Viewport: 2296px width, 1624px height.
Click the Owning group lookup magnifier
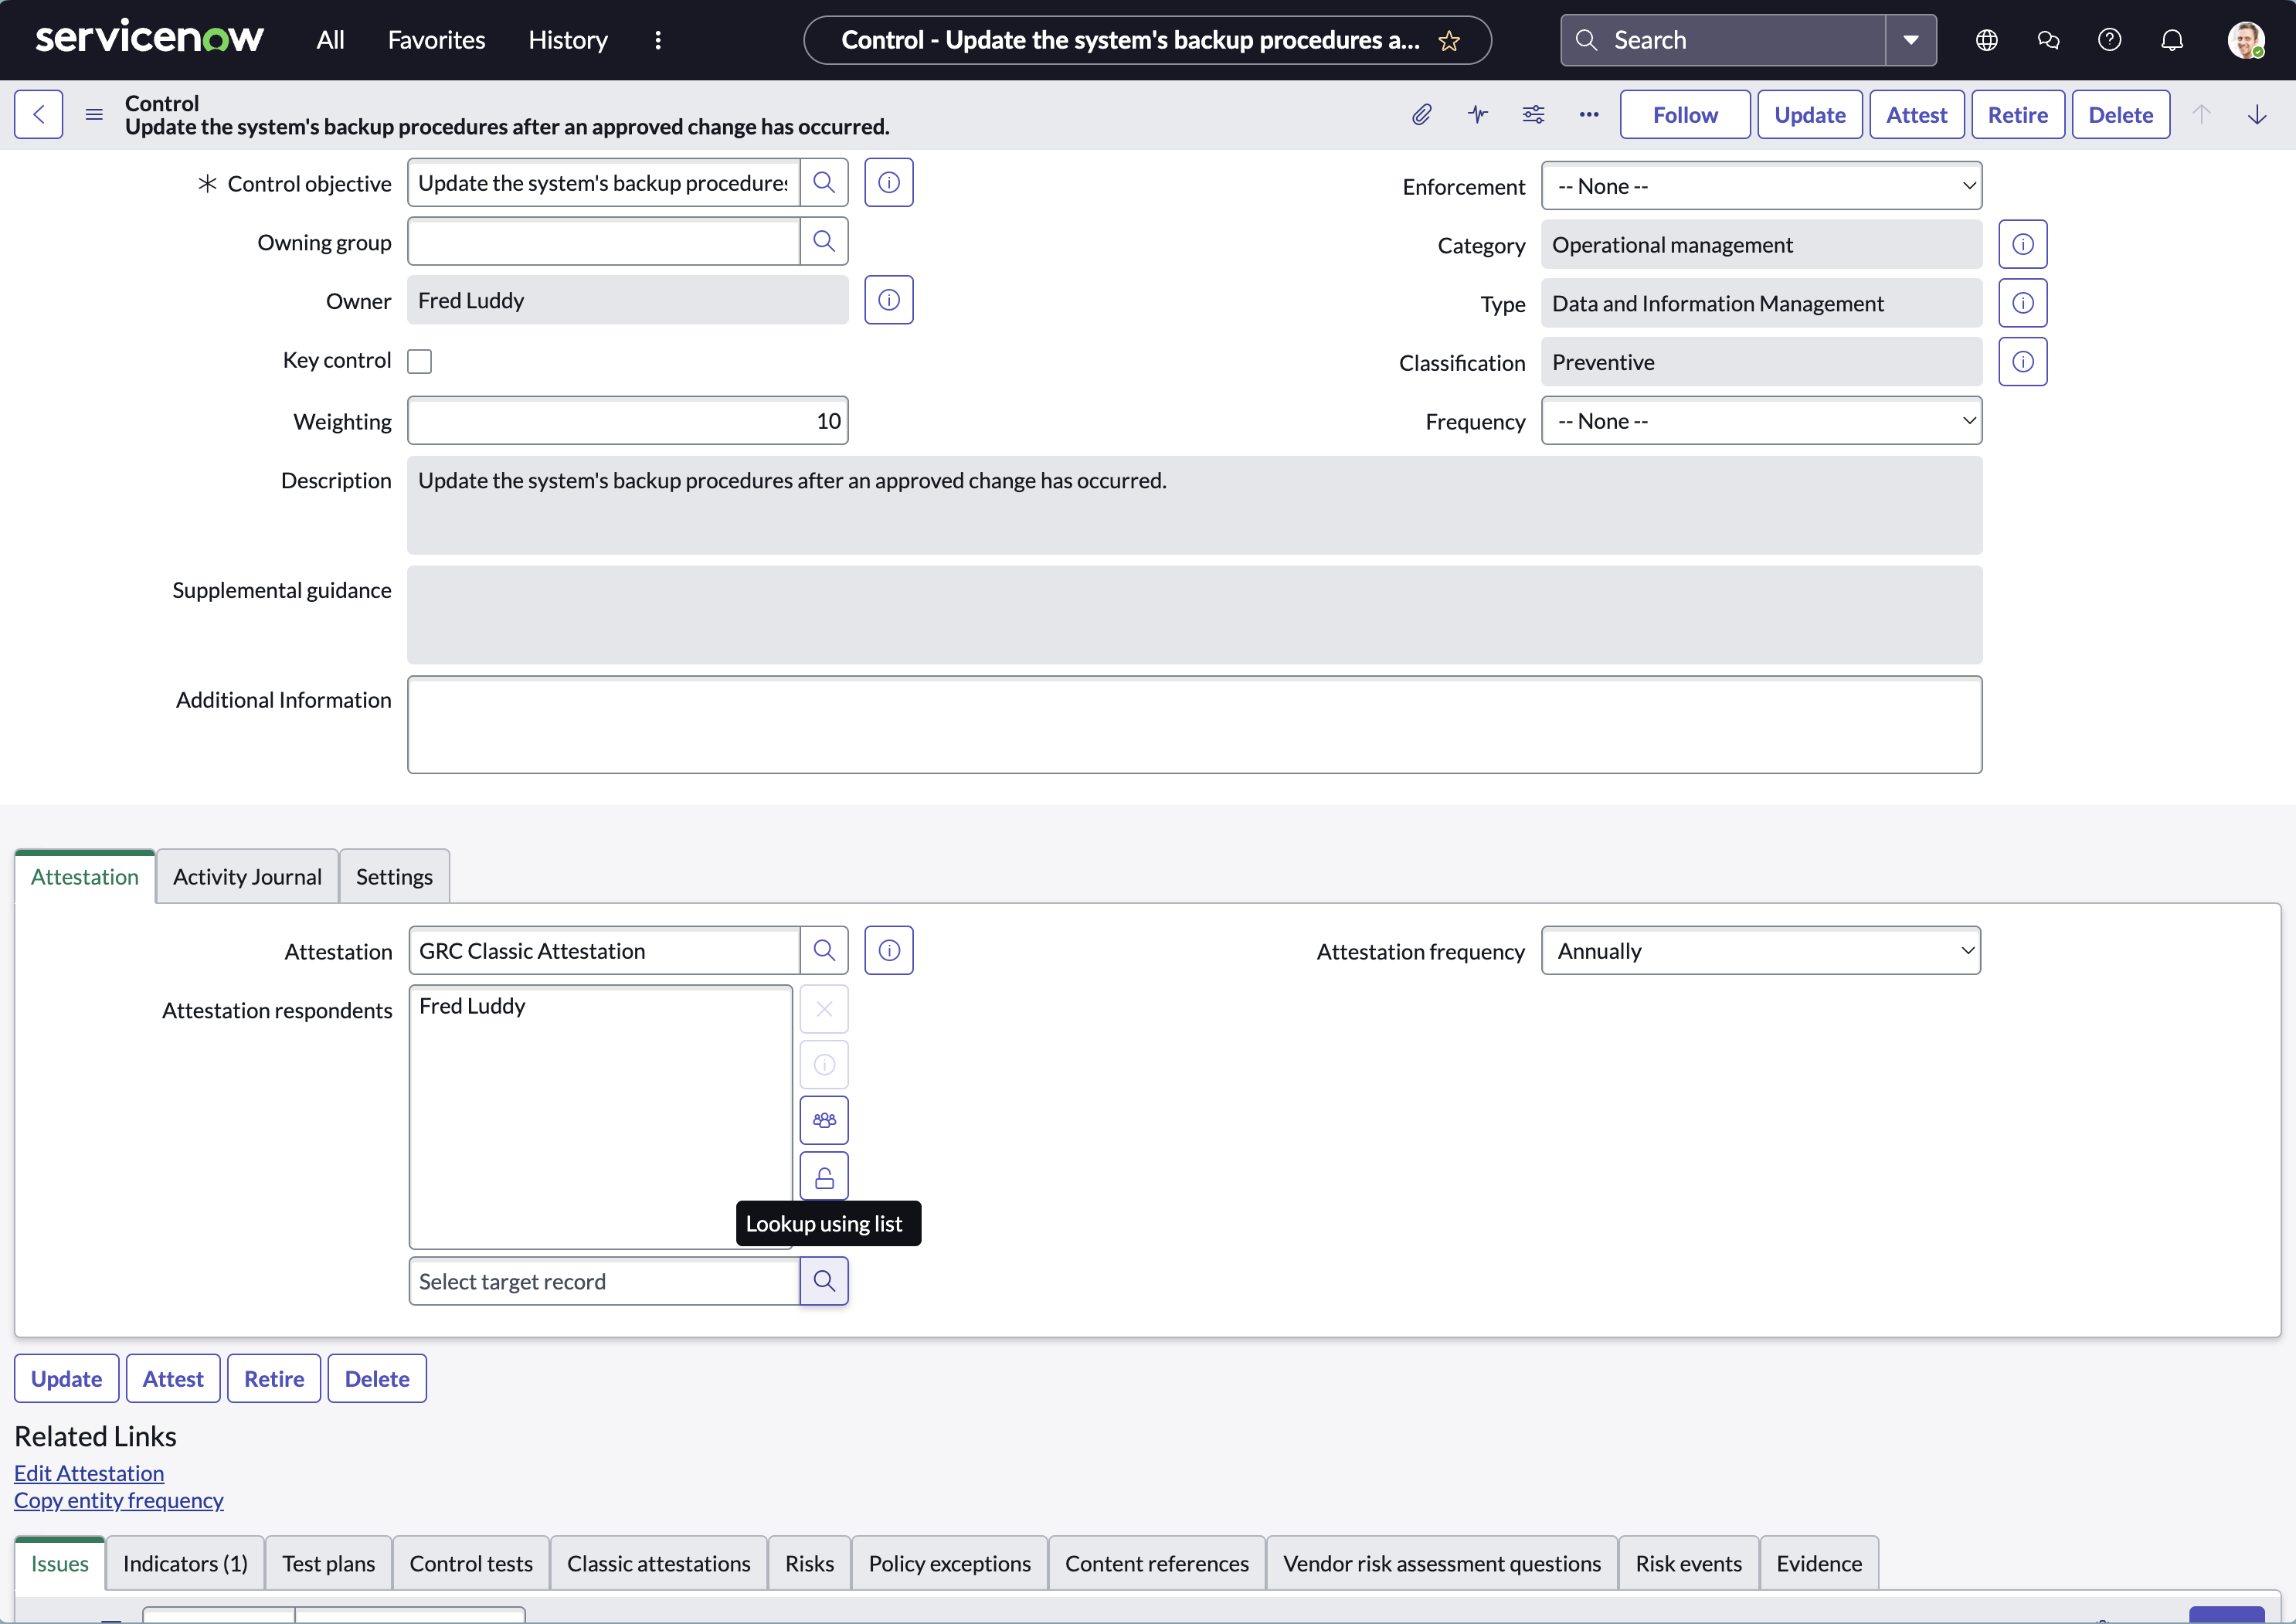pyautogui.click(x=823, y=241)
